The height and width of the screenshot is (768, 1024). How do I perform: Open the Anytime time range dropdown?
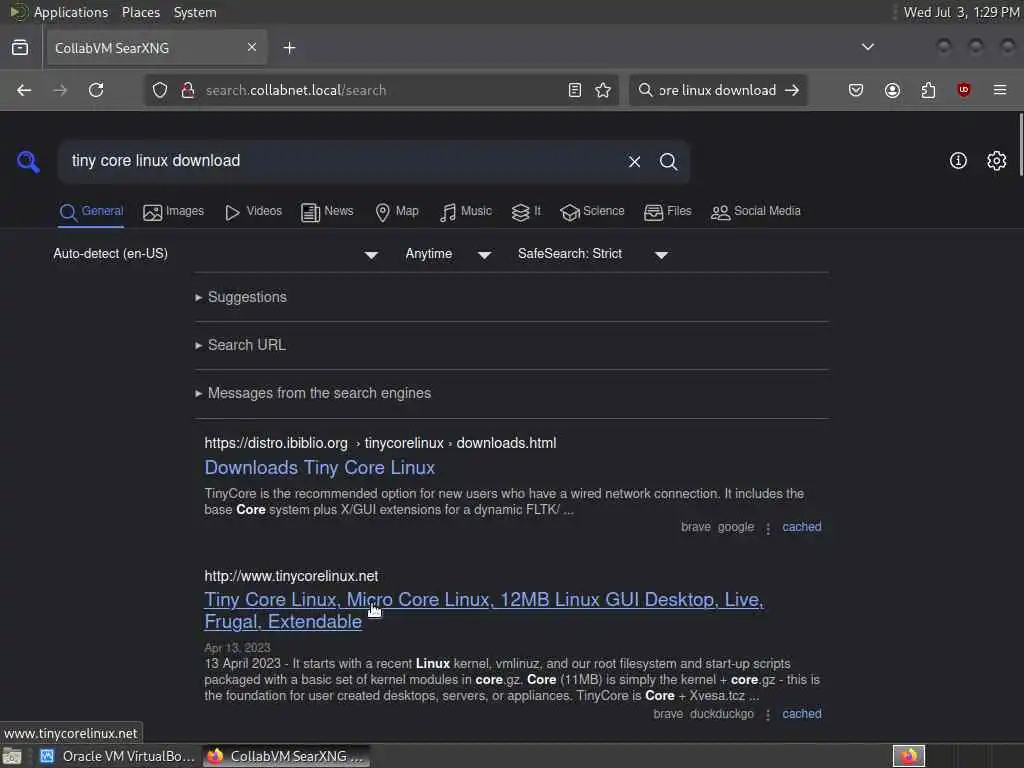tap(448, 254)
